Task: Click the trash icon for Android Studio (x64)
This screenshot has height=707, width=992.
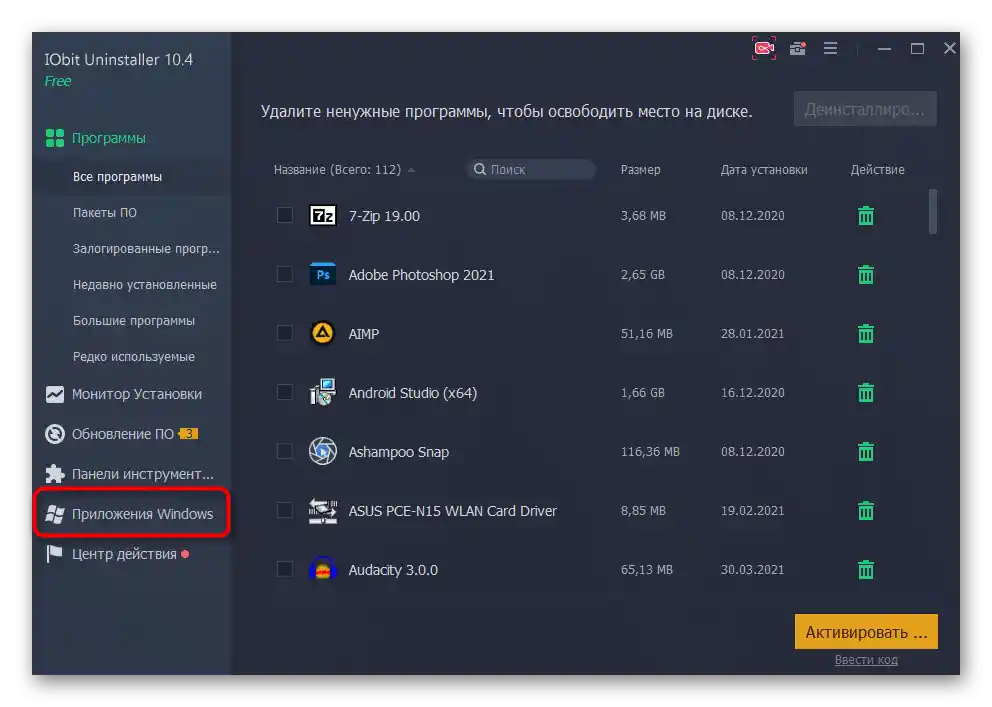Action: 865,393
